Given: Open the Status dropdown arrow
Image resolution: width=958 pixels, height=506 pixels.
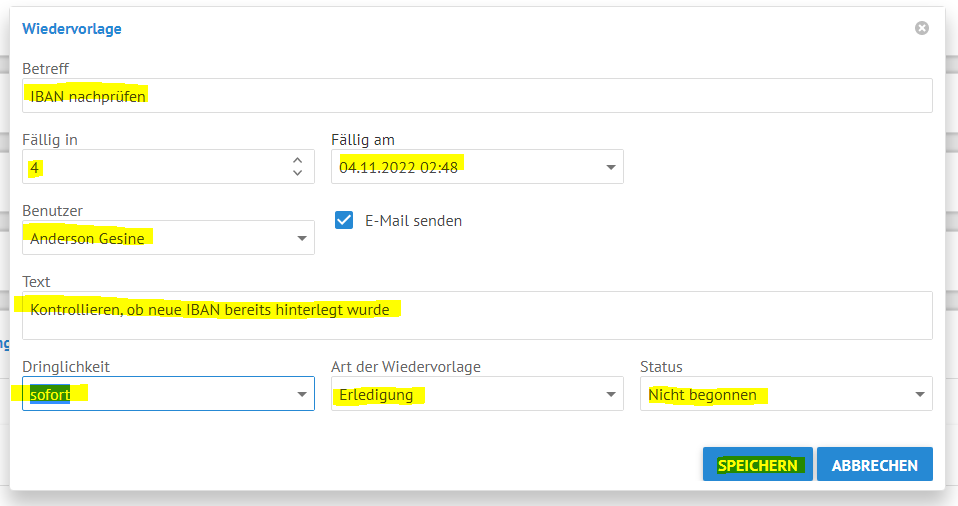Looking at the screenshot, I should (x=920, y=394).
